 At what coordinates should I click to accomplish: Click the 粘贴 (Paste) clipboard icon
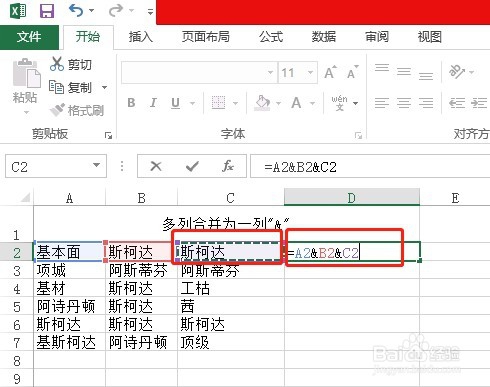coord(26,74)
